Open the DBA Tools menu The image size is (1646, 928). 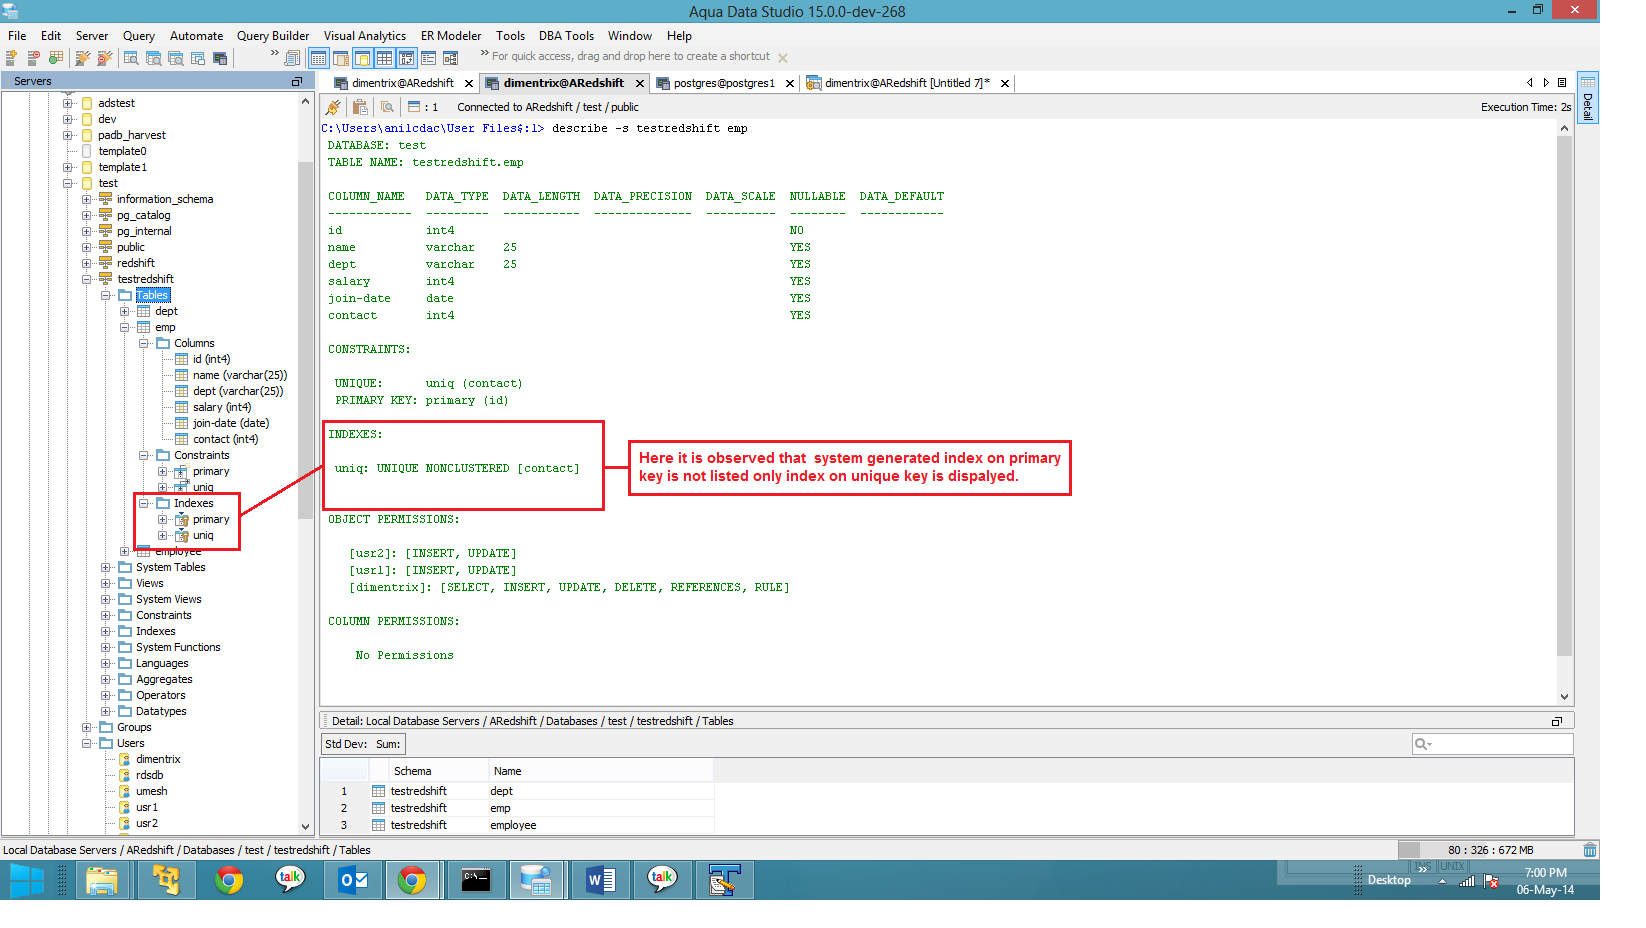coord(566,36)
